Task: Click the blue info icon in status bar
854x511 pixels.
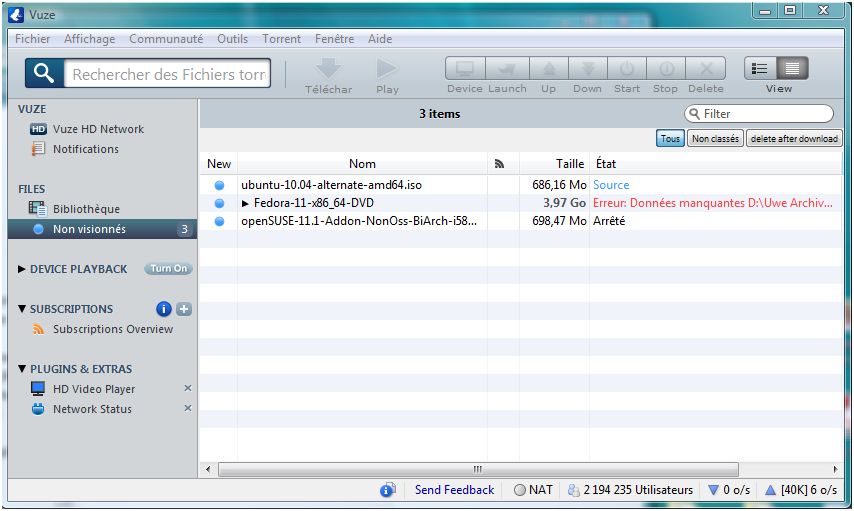Action: point(387,490)
